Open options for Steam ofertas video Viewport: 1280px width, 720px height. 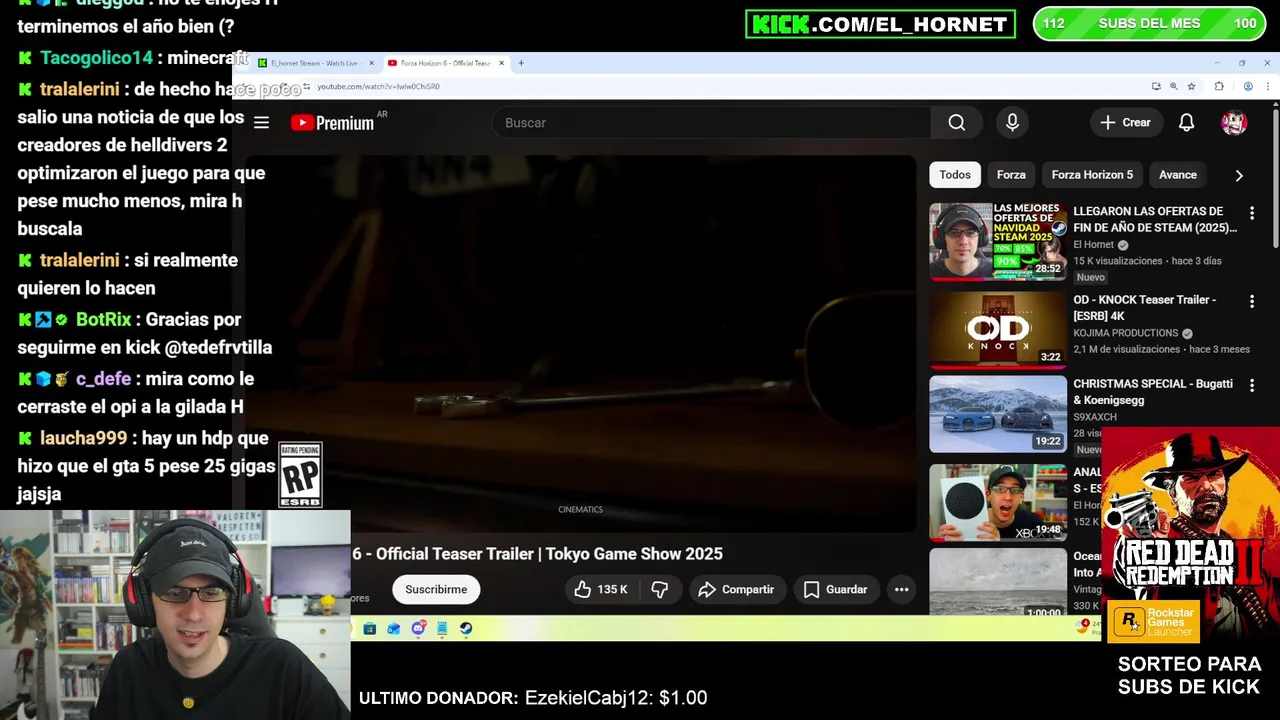[1251, 213]
